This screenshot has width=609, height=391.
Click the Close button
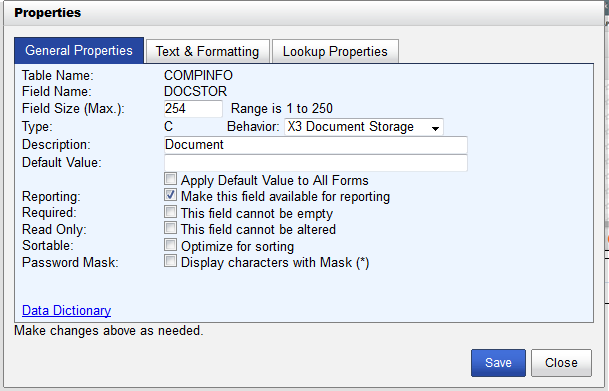[x=561, y=363]
